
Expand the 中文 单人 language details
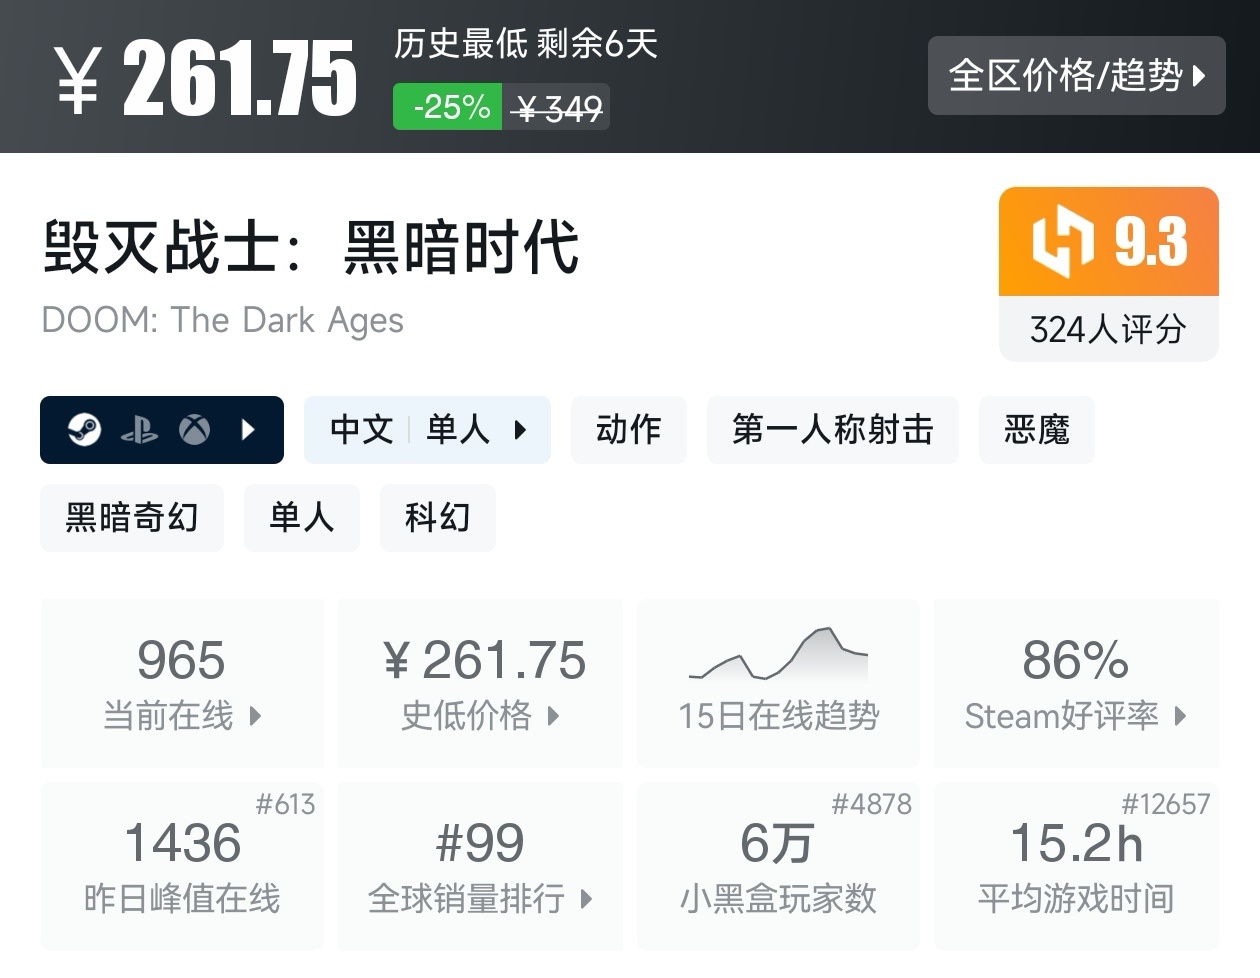click(427, 430)
